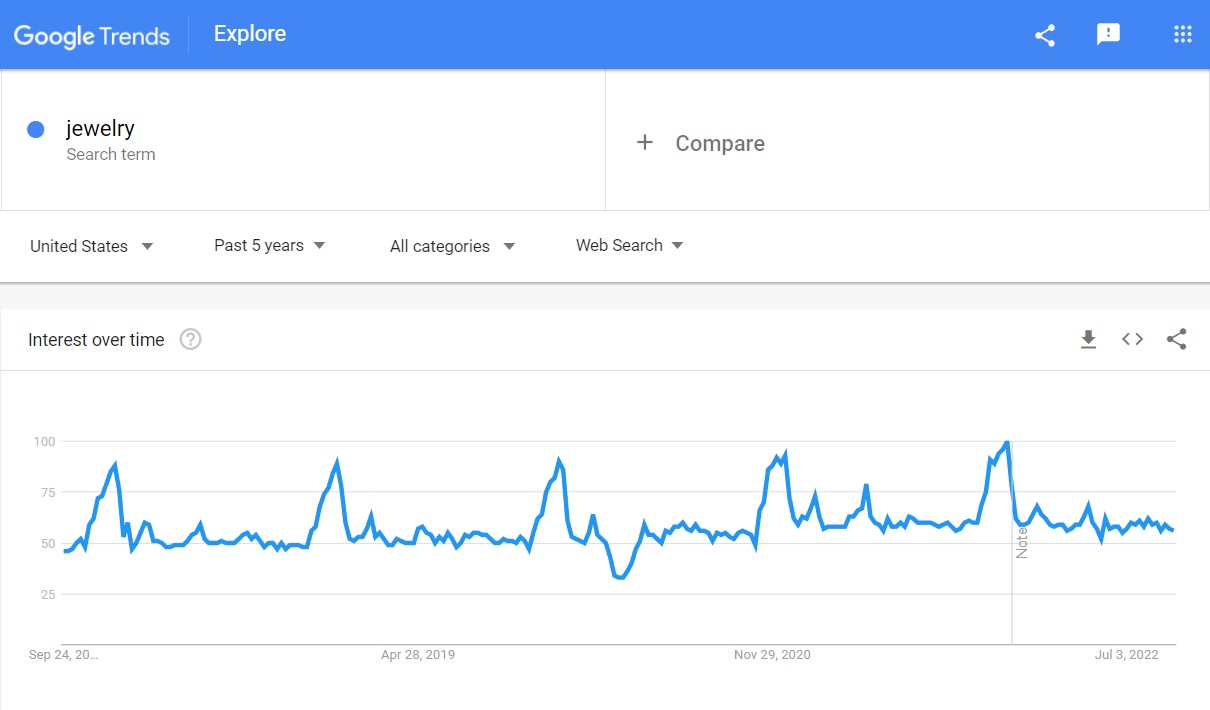Click the chart peak reaching 100
The image size is (1210, 710).
pos(1007,441)
